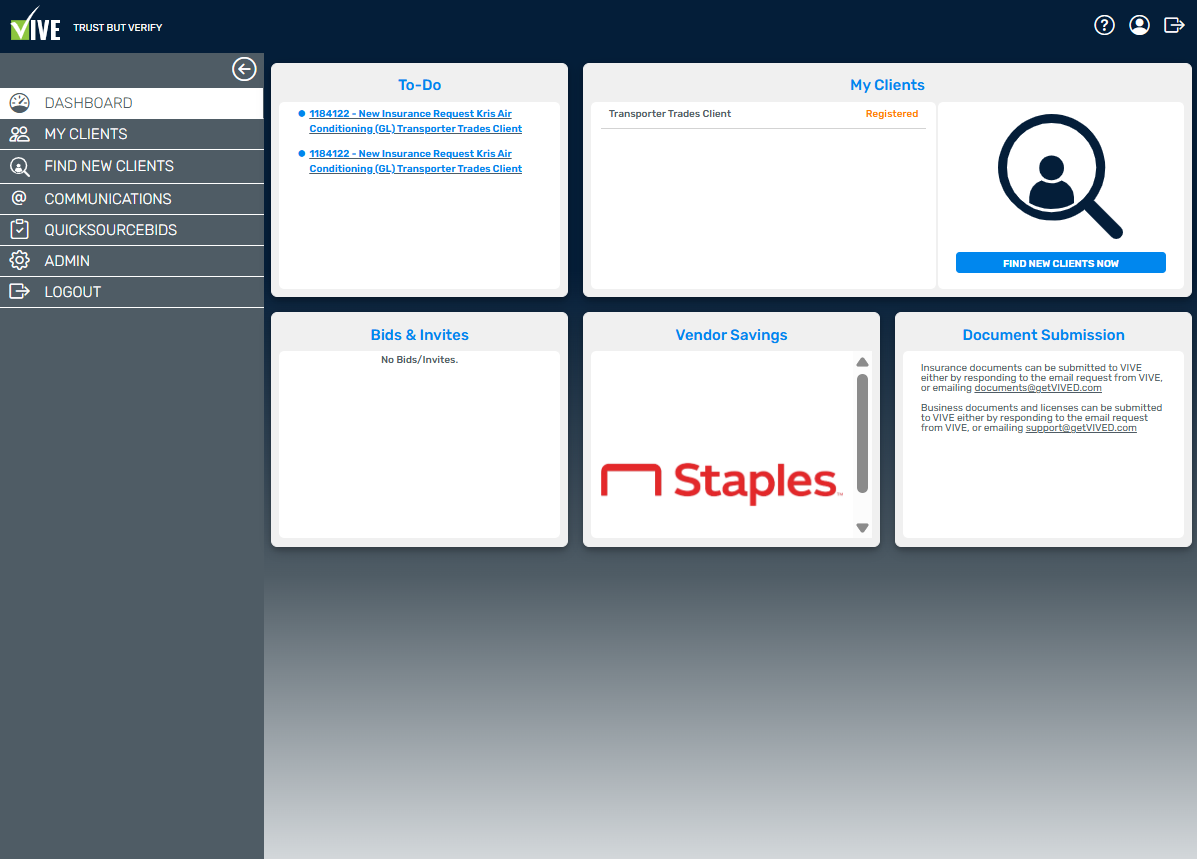Open the help question mark icon

[x=1104, y=25]
